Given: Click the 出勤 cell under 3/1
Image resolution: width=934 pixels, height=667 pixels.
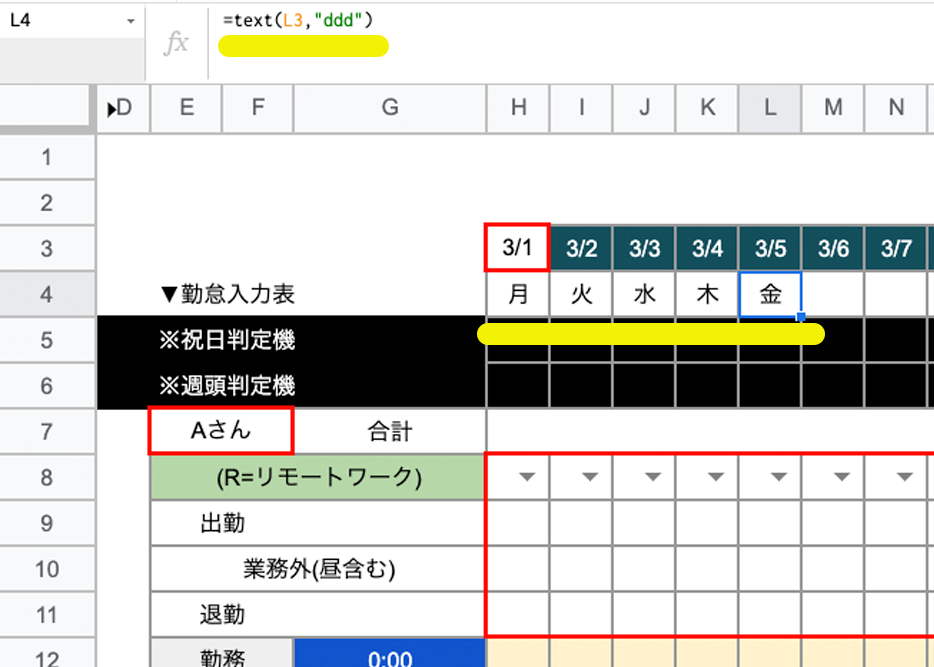Looking at the screenshot, I should click(x=518, y=523).
